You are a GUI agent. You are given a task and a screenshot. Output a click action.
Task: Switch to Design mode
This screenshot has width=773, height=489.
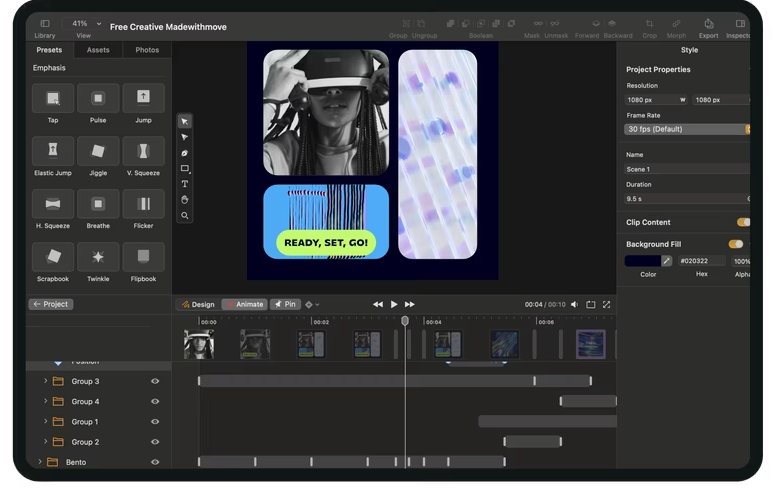point(198,304)
